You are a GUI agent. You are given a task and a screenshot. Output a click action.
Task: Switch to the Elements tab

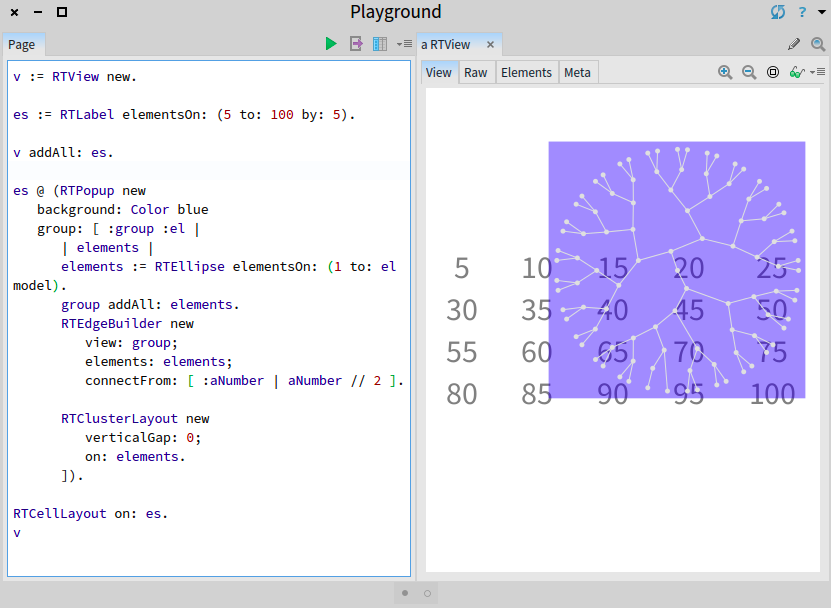526,72
